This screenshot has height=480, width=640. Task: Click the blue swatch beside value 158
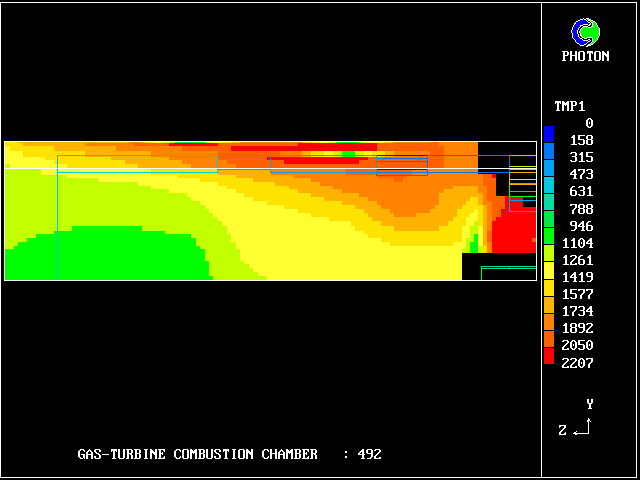tap(548, 149)
